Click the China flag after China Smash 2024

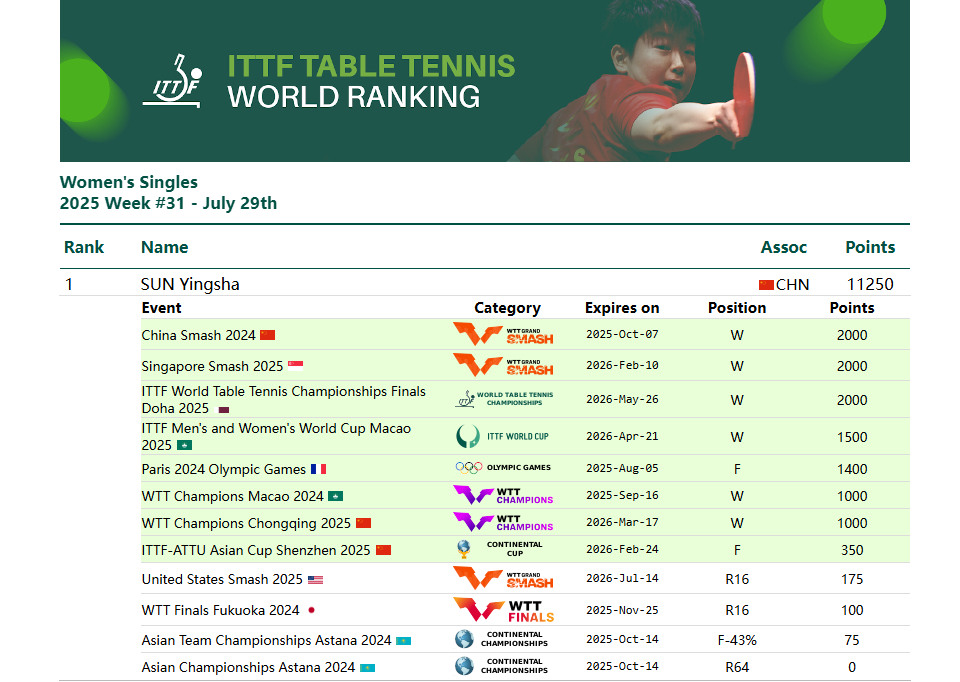click(268, 335)
